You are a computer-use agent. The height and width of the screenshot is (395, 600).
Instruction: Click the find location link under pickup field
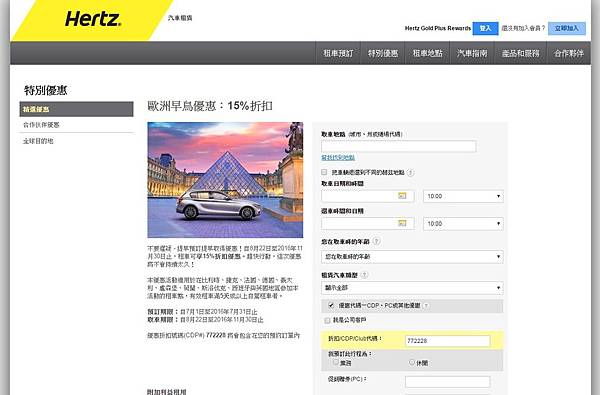(338, 157)
